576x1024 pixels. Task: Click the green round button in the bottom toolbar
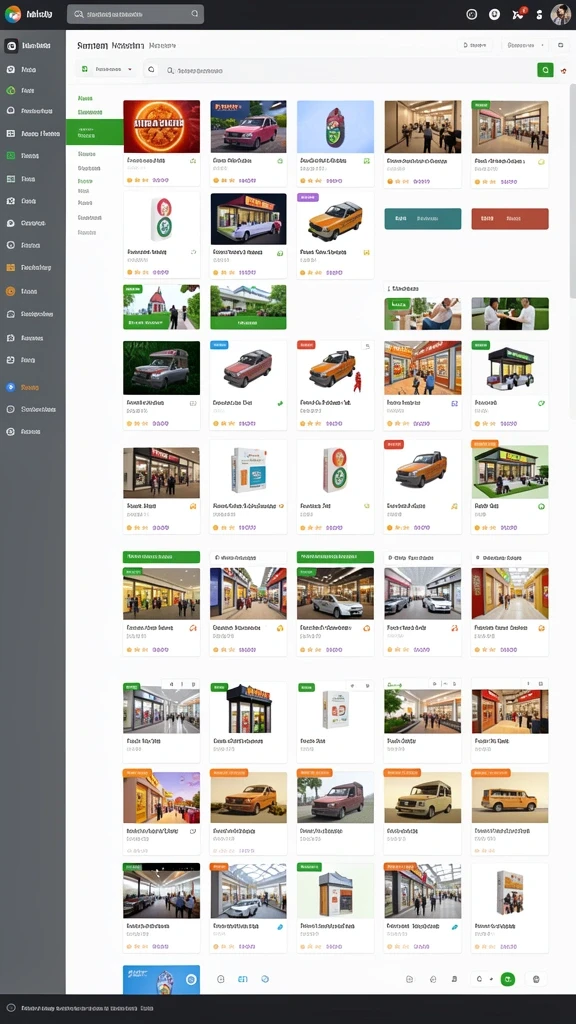pyautogui.click(x=507, y=979)
